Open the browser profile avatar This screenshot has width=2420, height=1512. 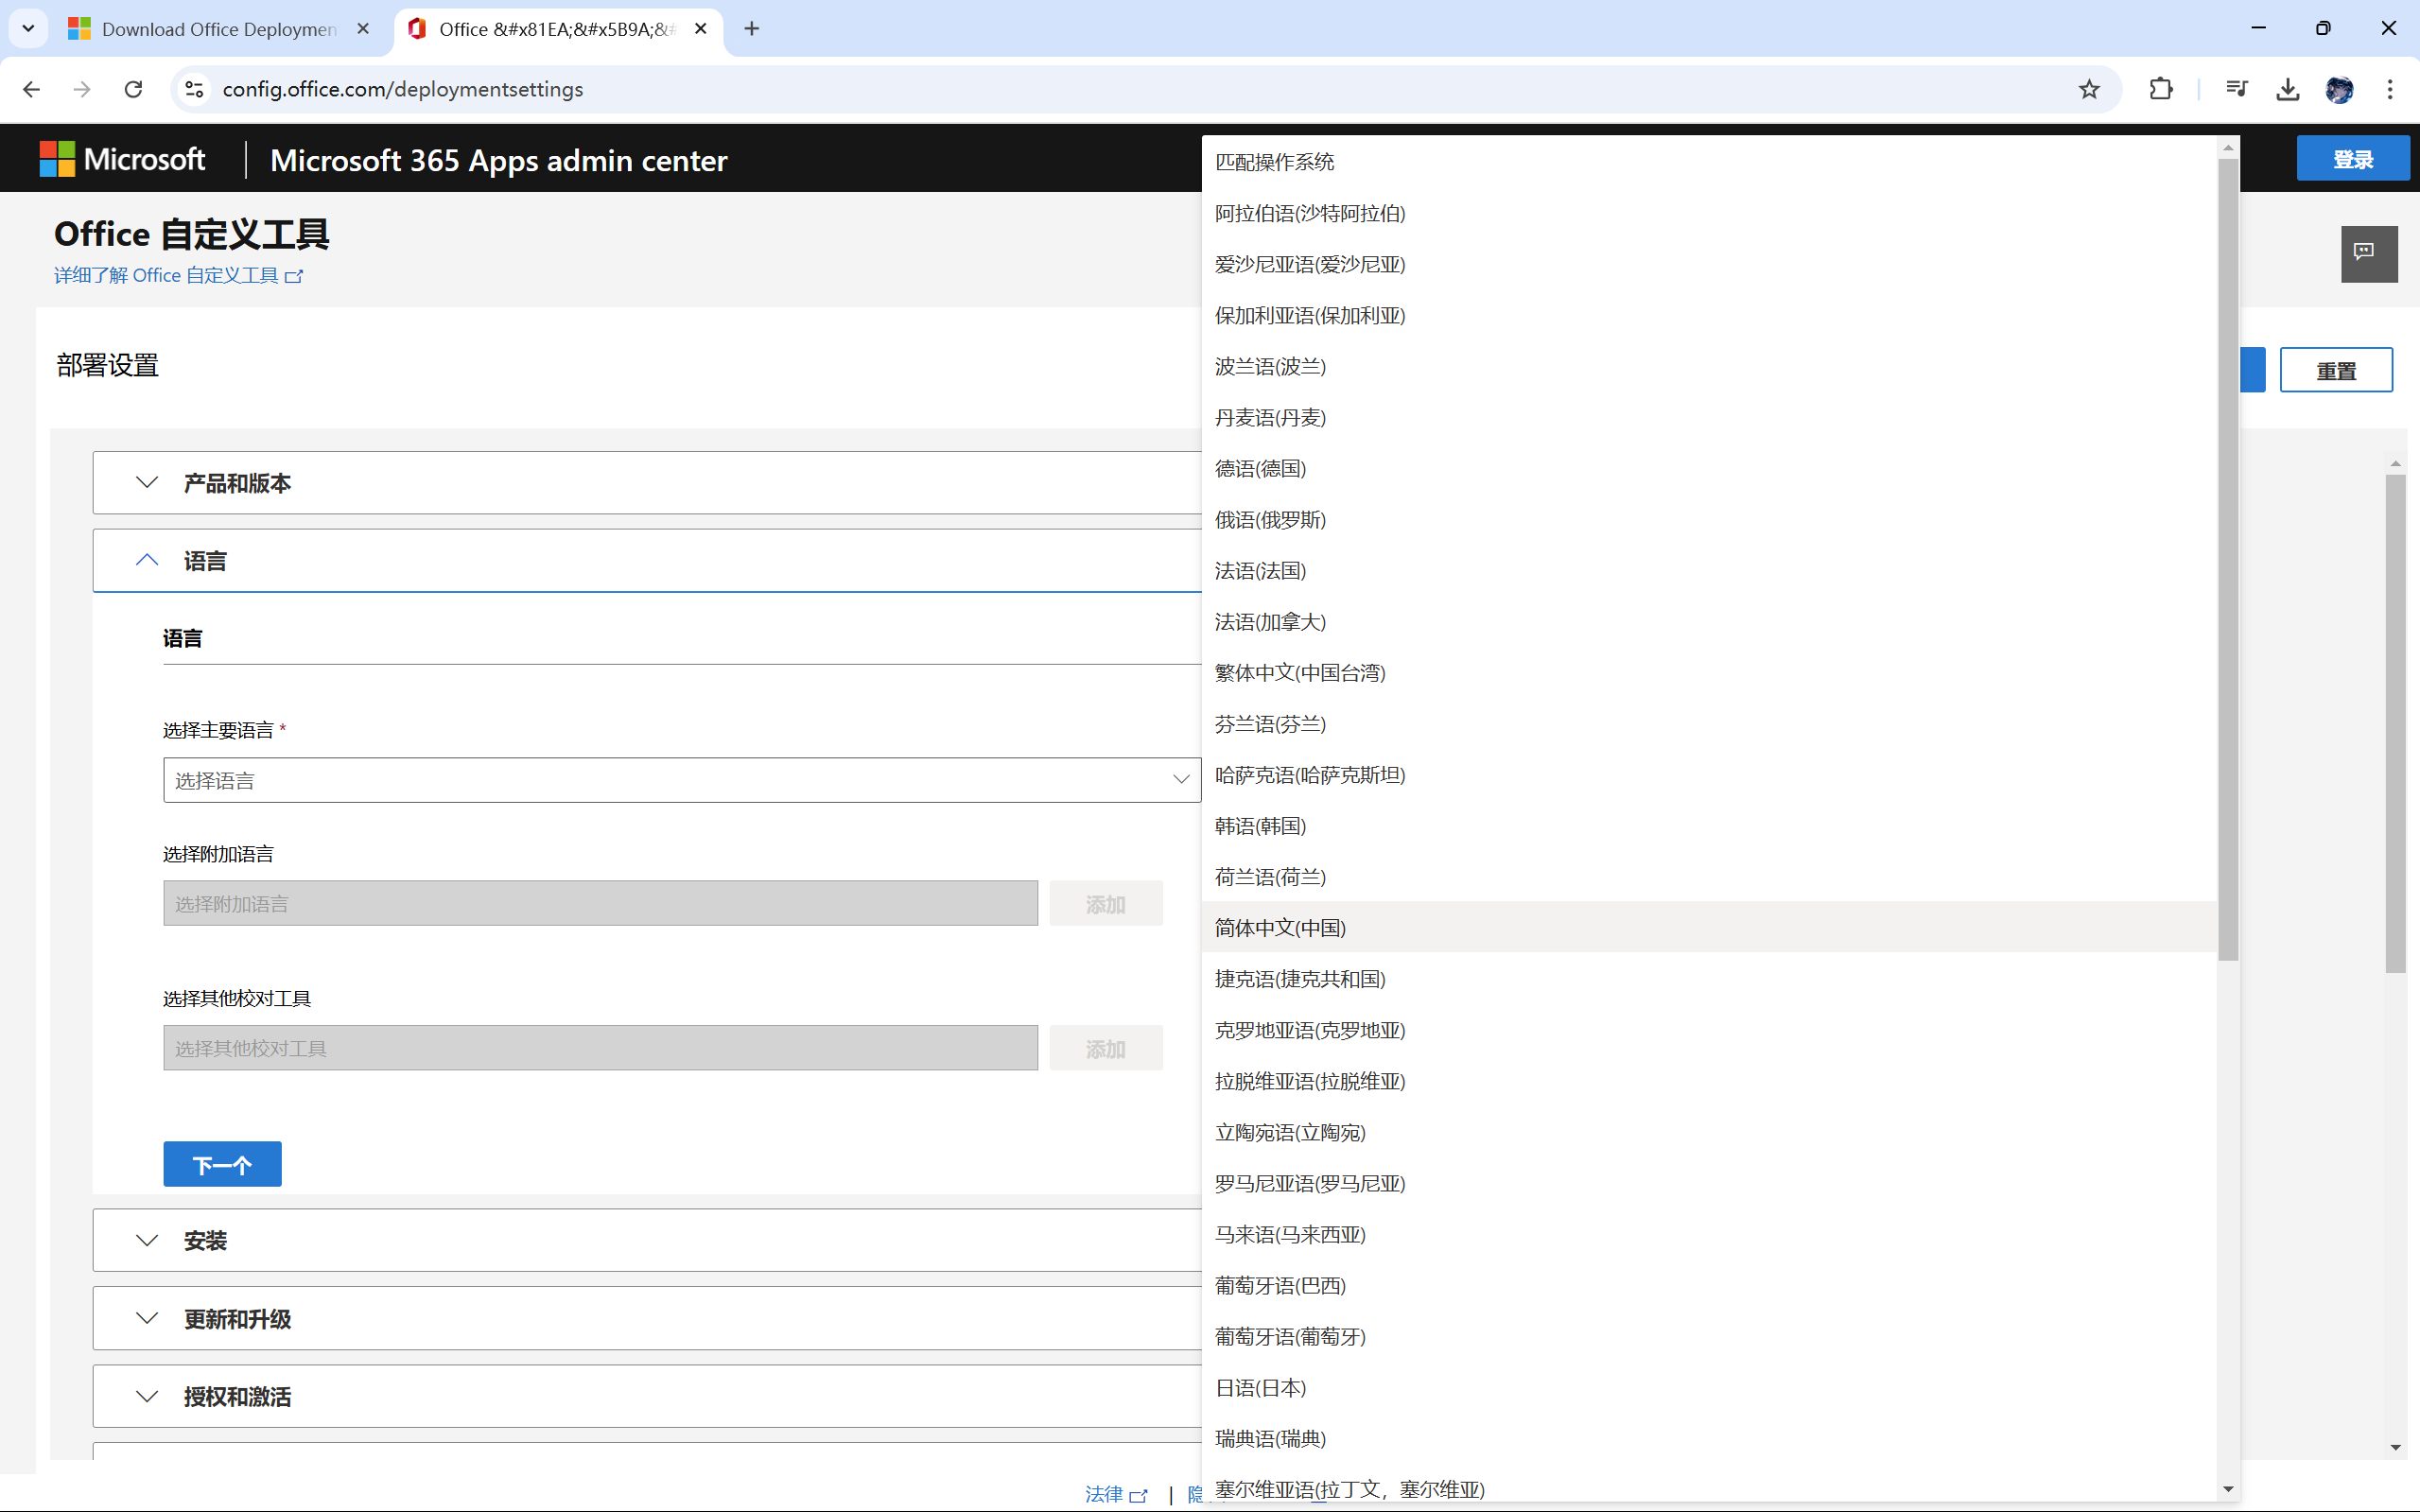(x=2339, y=89)
